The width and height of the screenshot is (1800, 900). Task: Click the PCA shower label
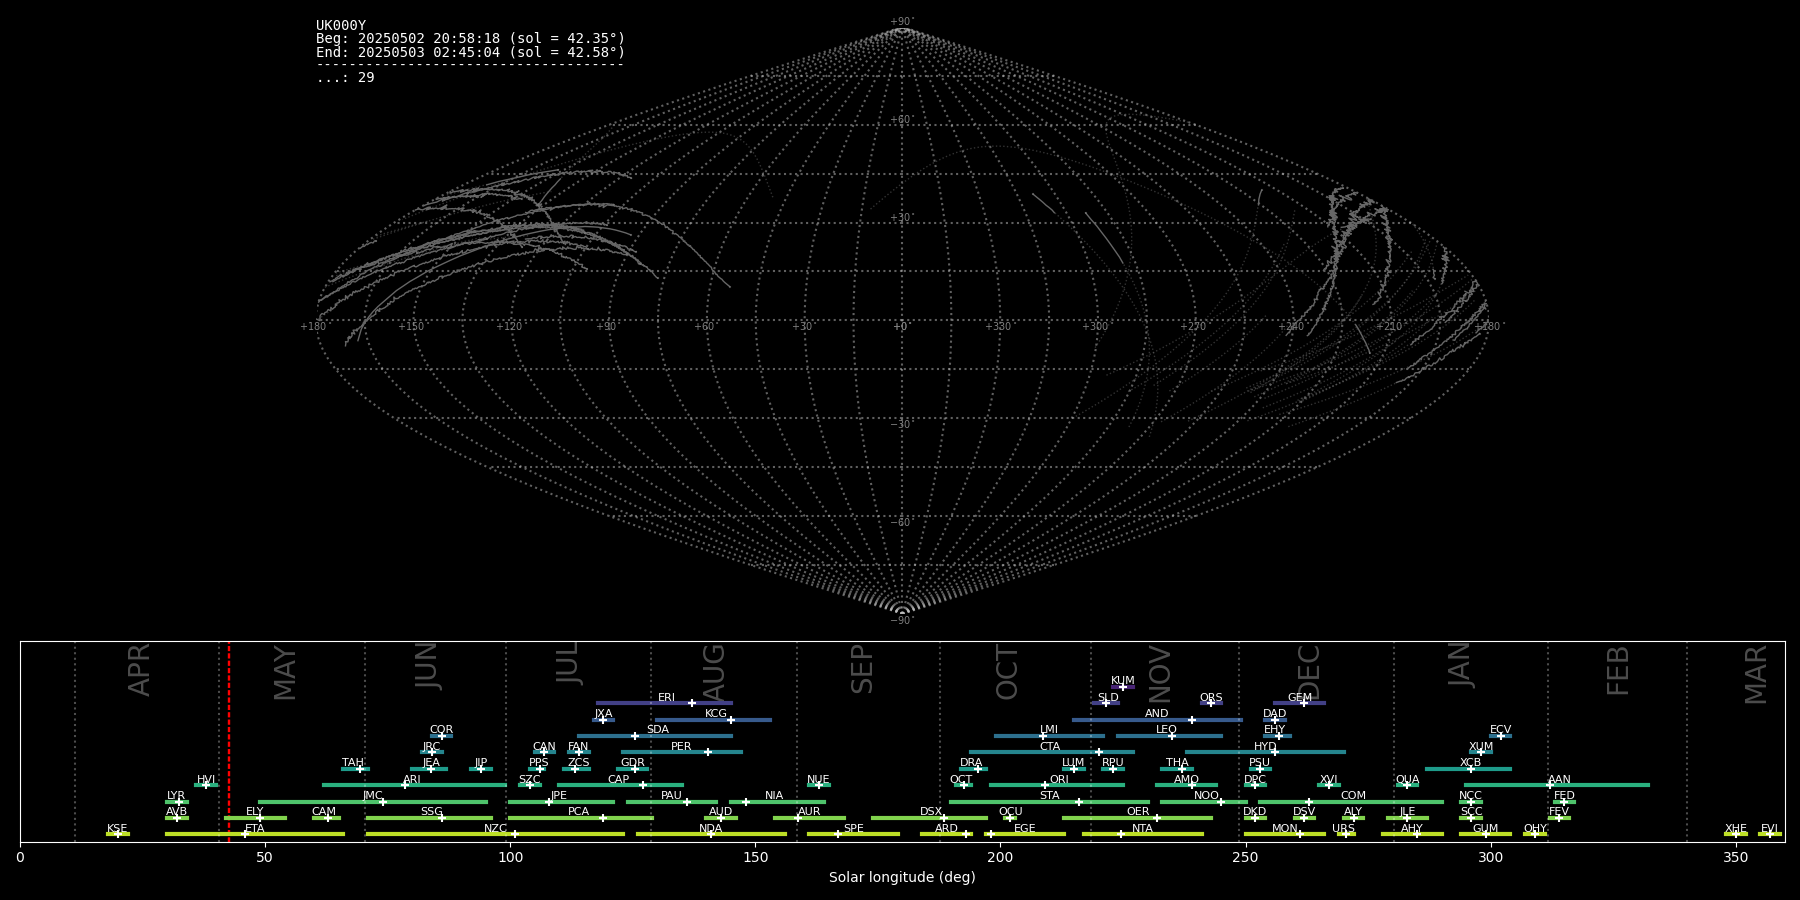click(x=578, y=812)
